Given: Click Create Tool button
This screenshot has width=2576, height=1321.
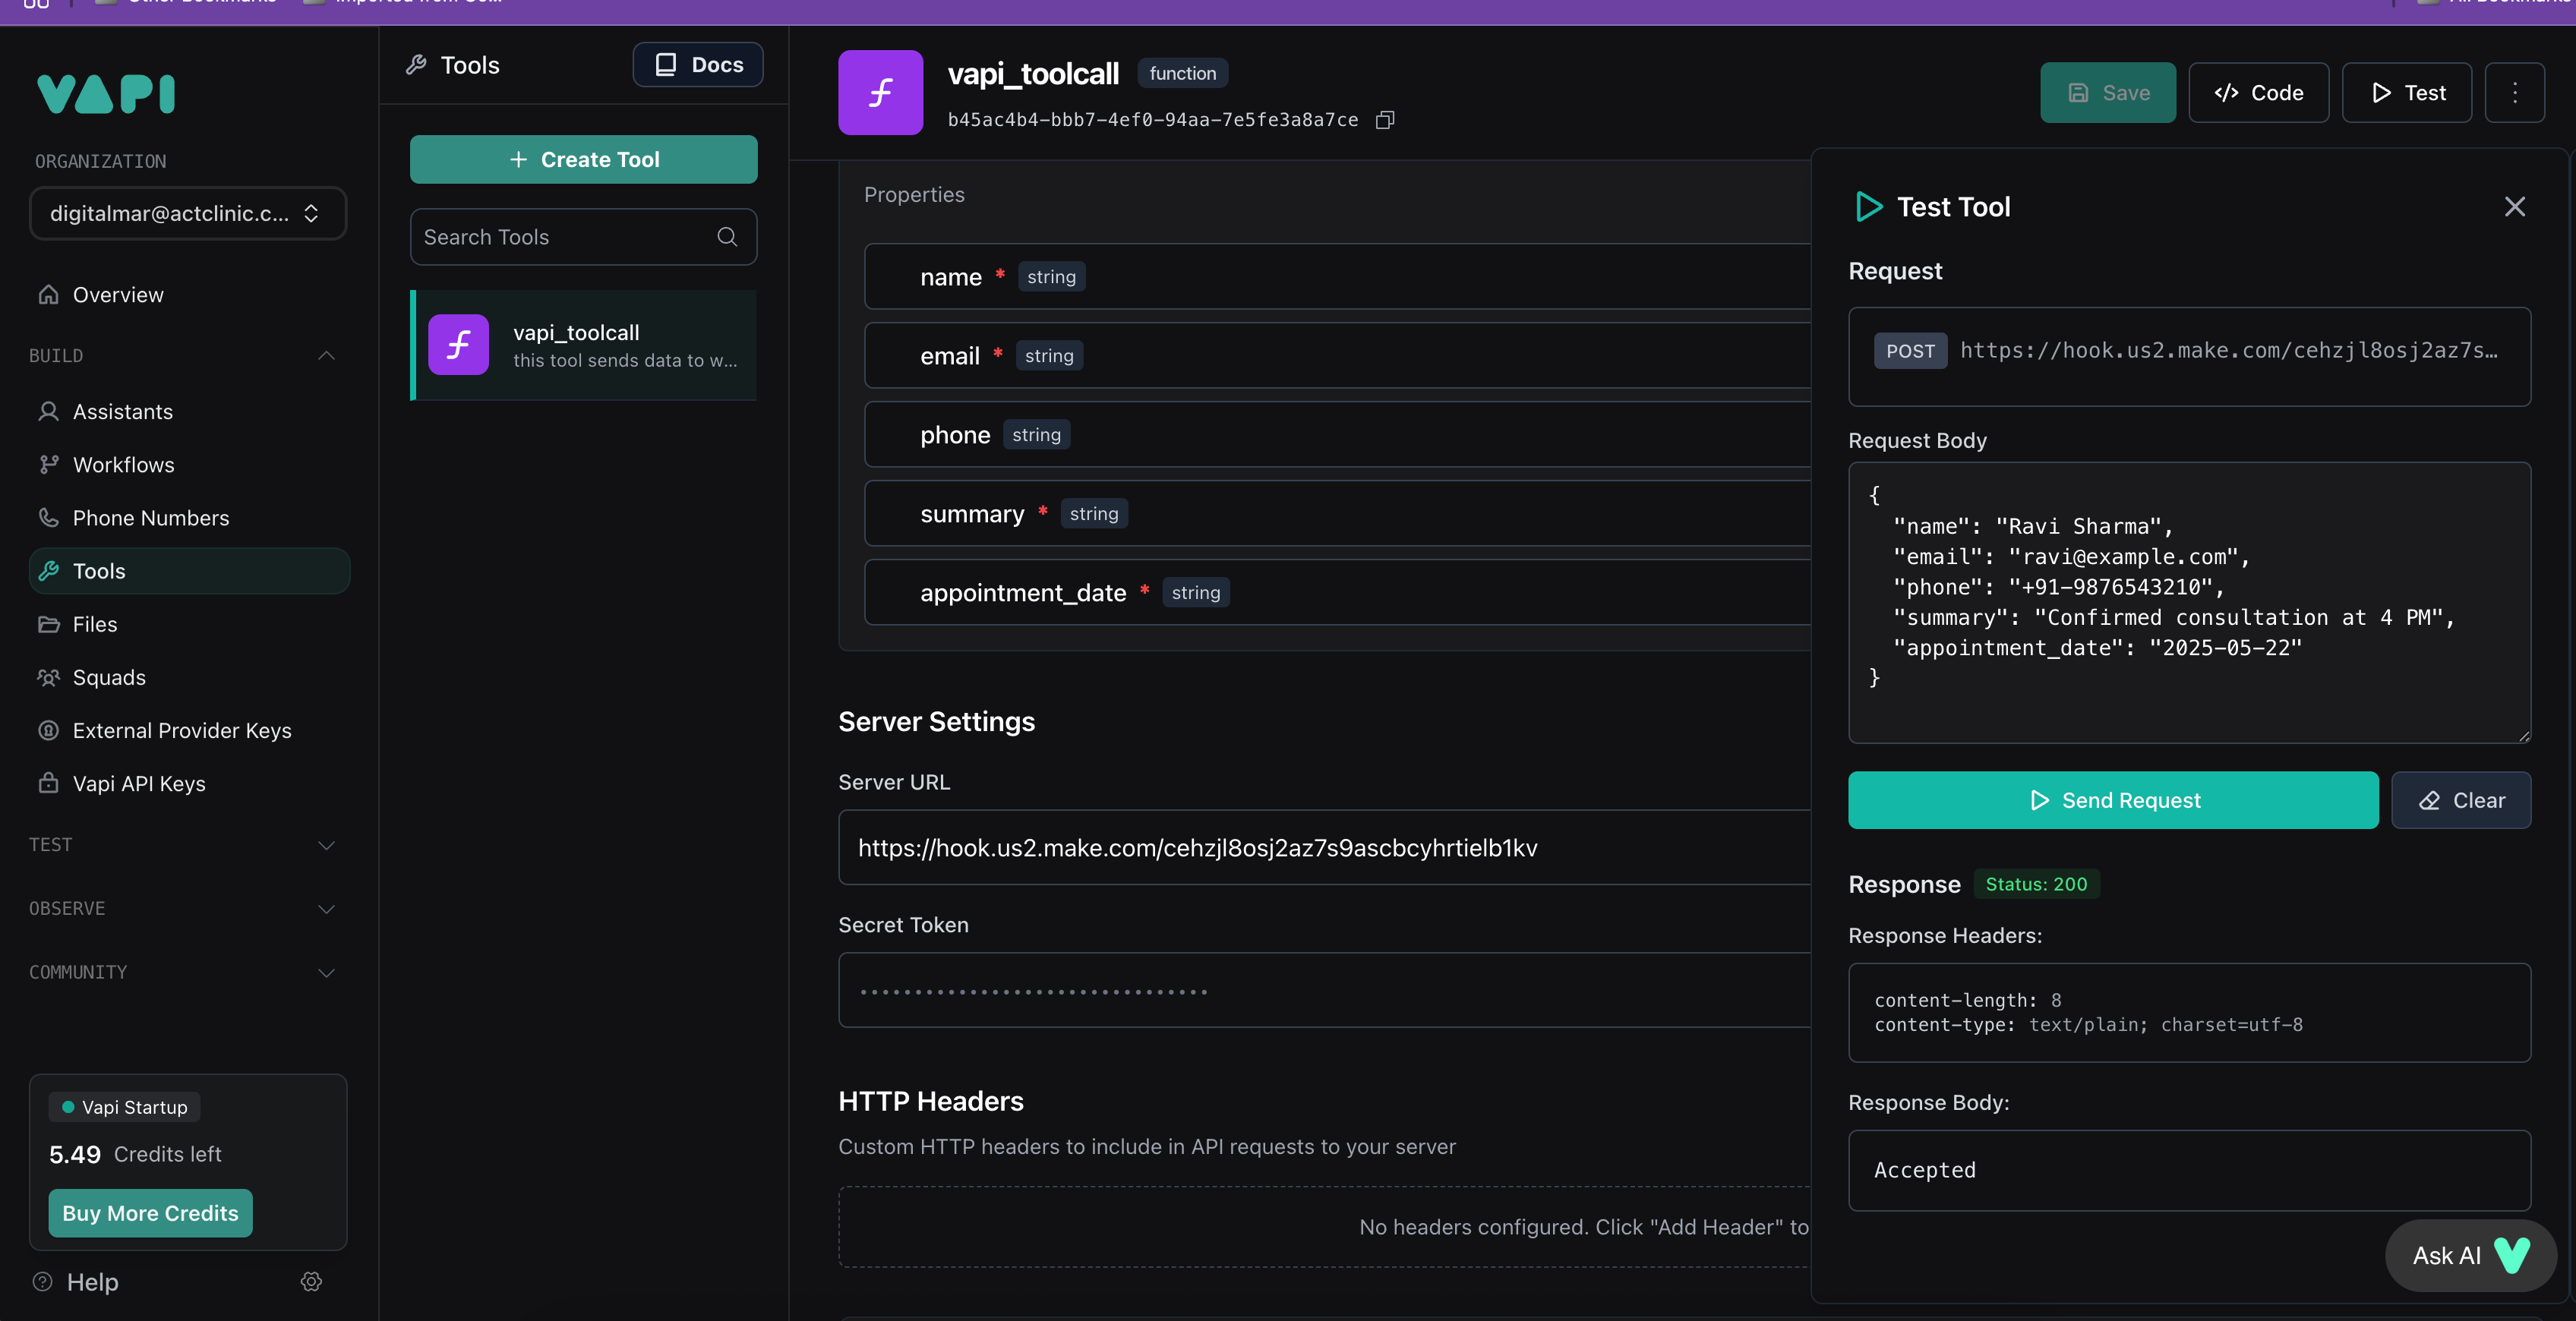Looking at the screenshot, I should click(584, 159).
